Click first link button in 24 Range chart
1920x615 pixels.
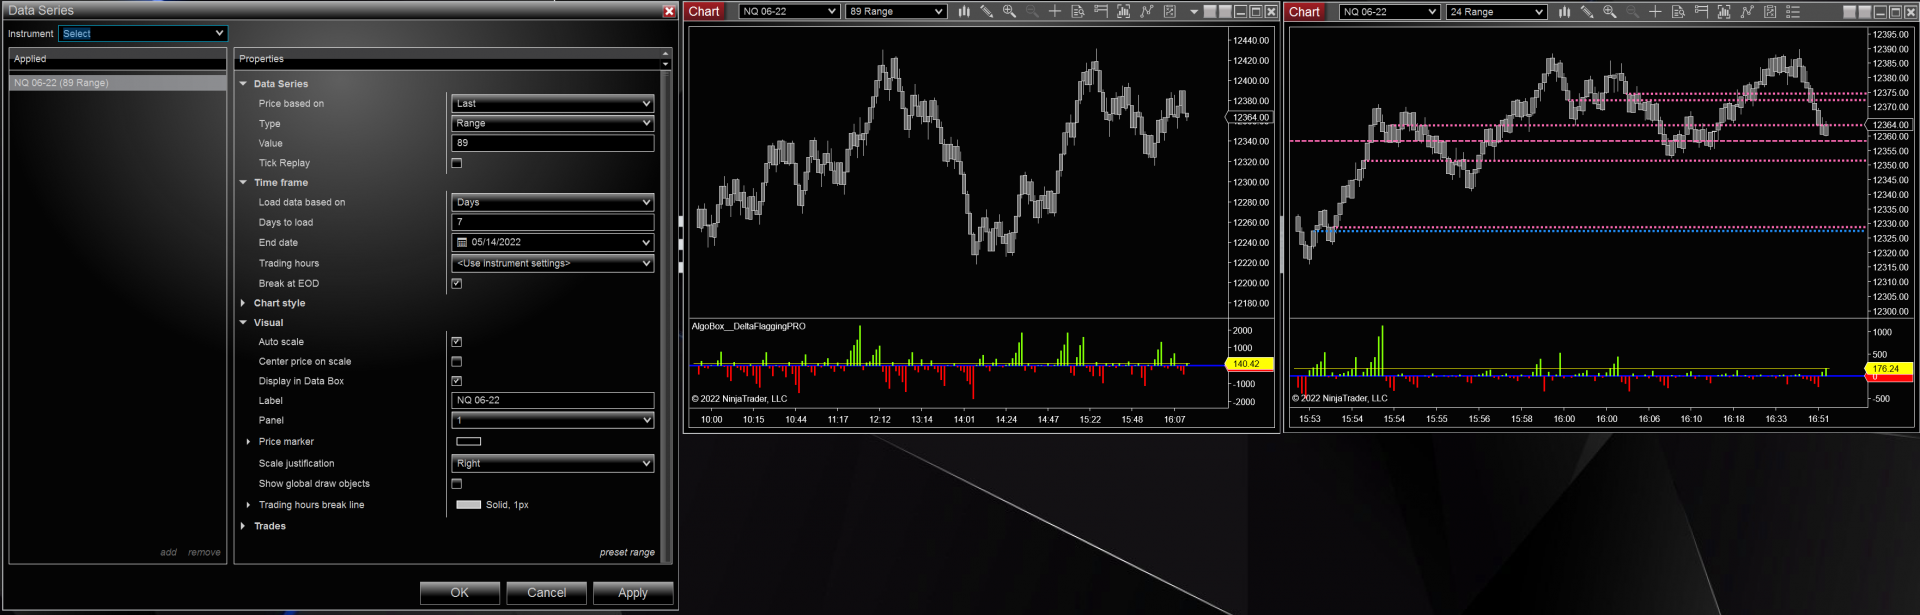pos(1849,12)
